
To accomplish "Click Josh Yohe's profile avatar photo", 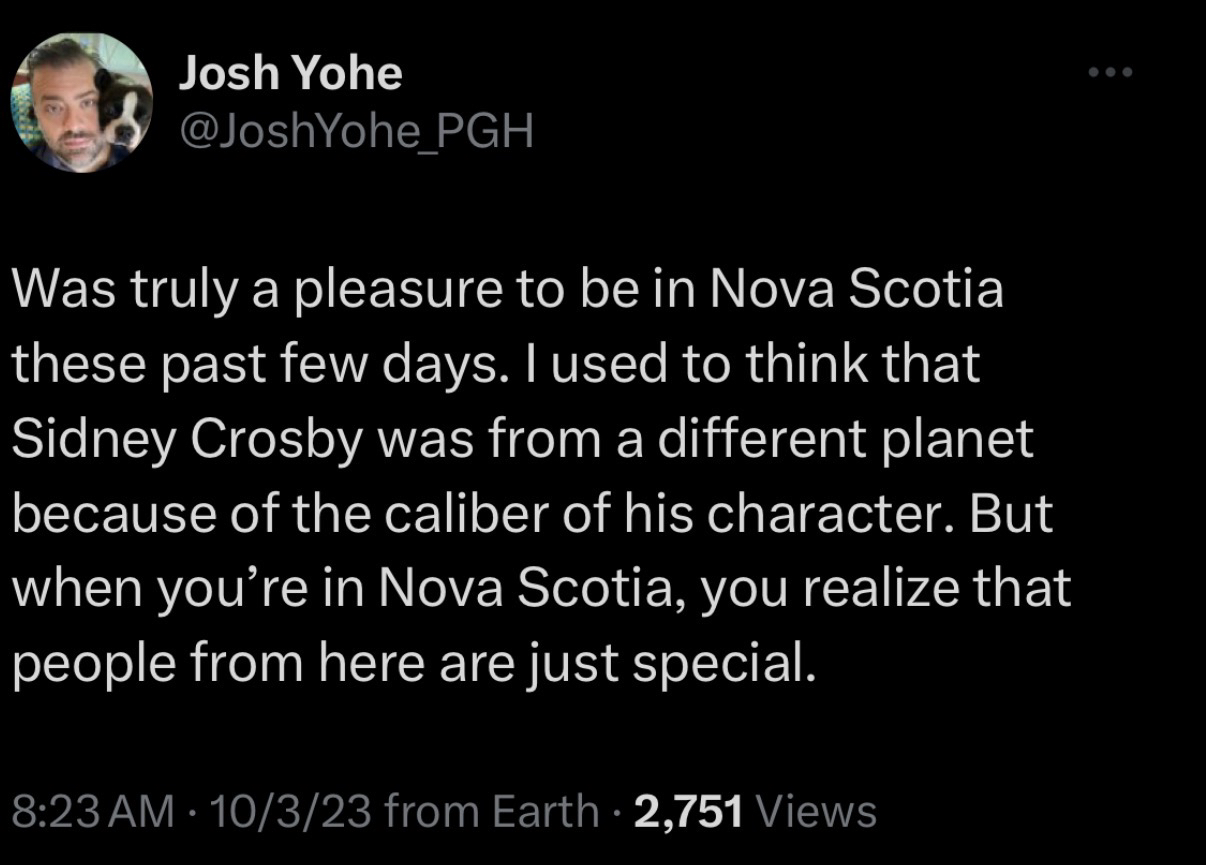I will pos(80,103).
